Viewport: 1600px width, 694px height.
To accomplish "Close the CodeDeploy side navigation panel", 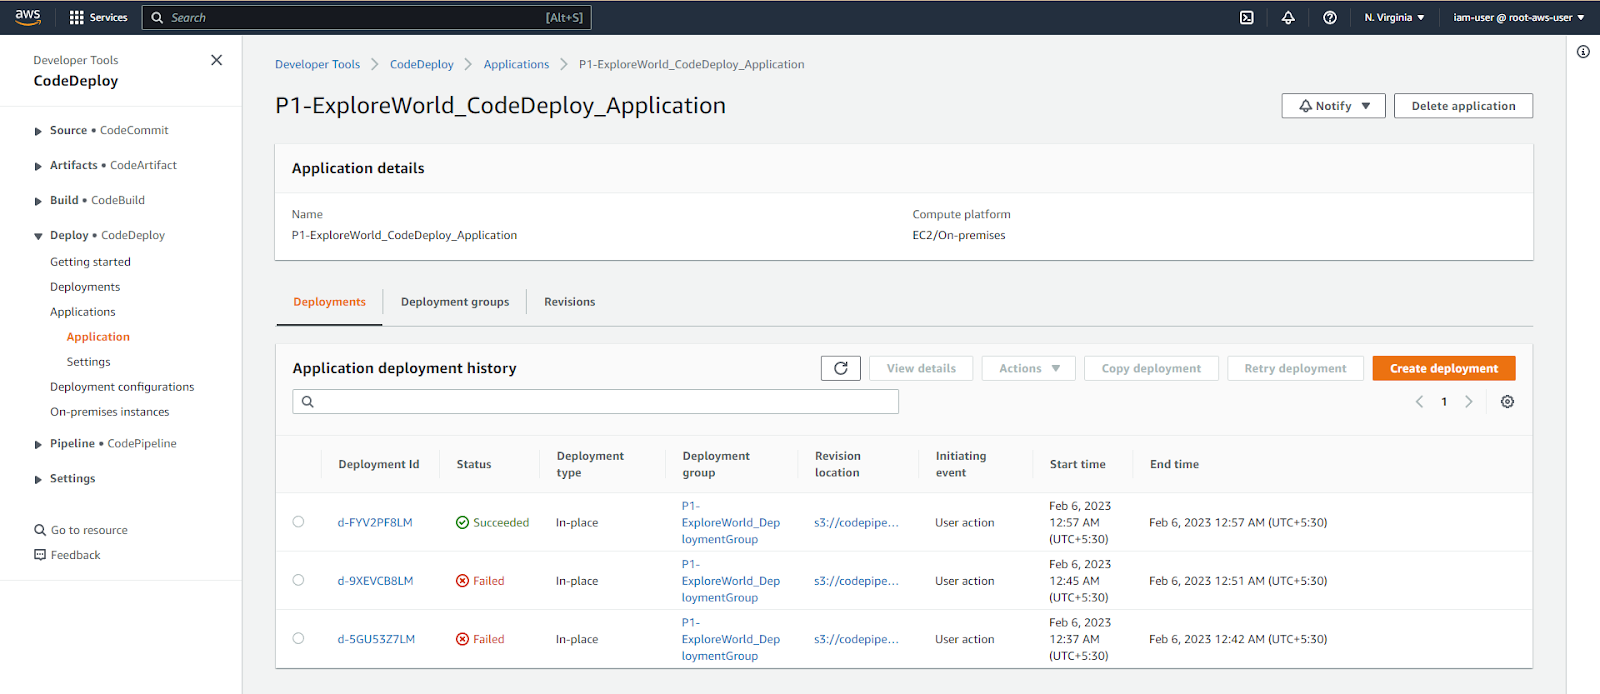I will point(216,60).
